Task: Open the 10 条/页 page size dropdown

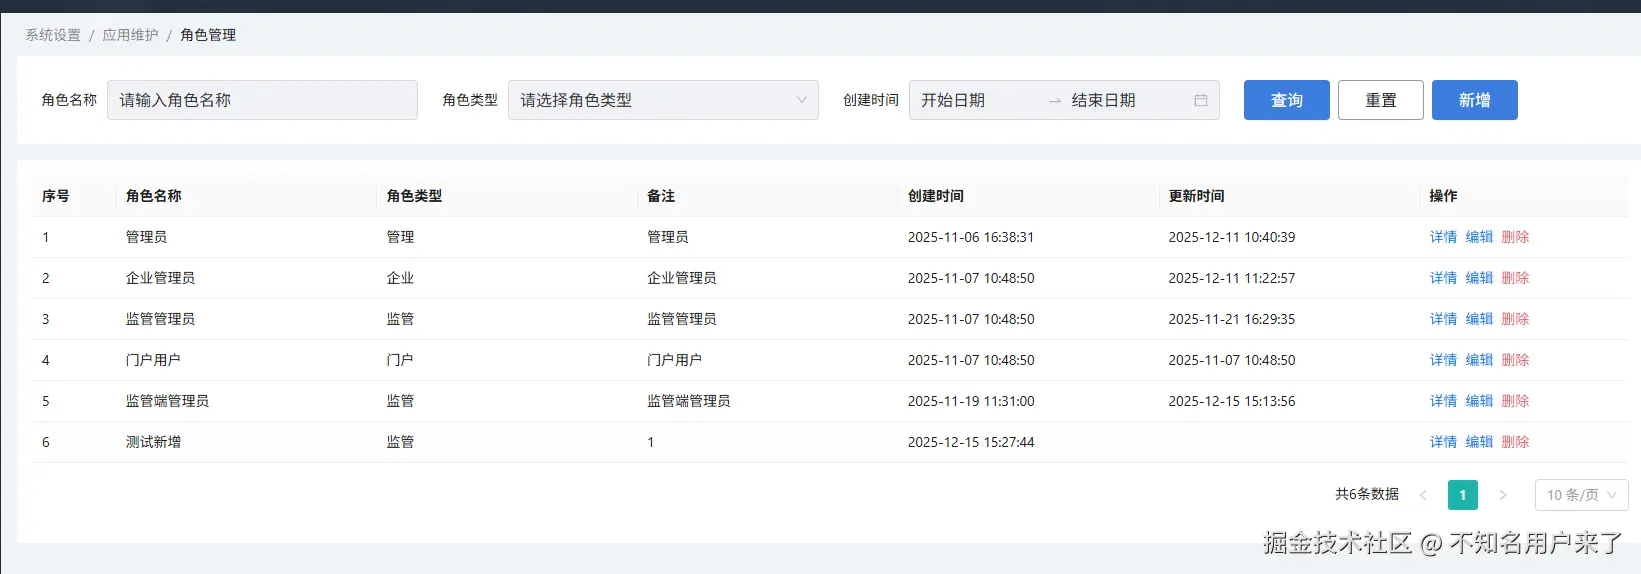Action: pos(1581,495)
